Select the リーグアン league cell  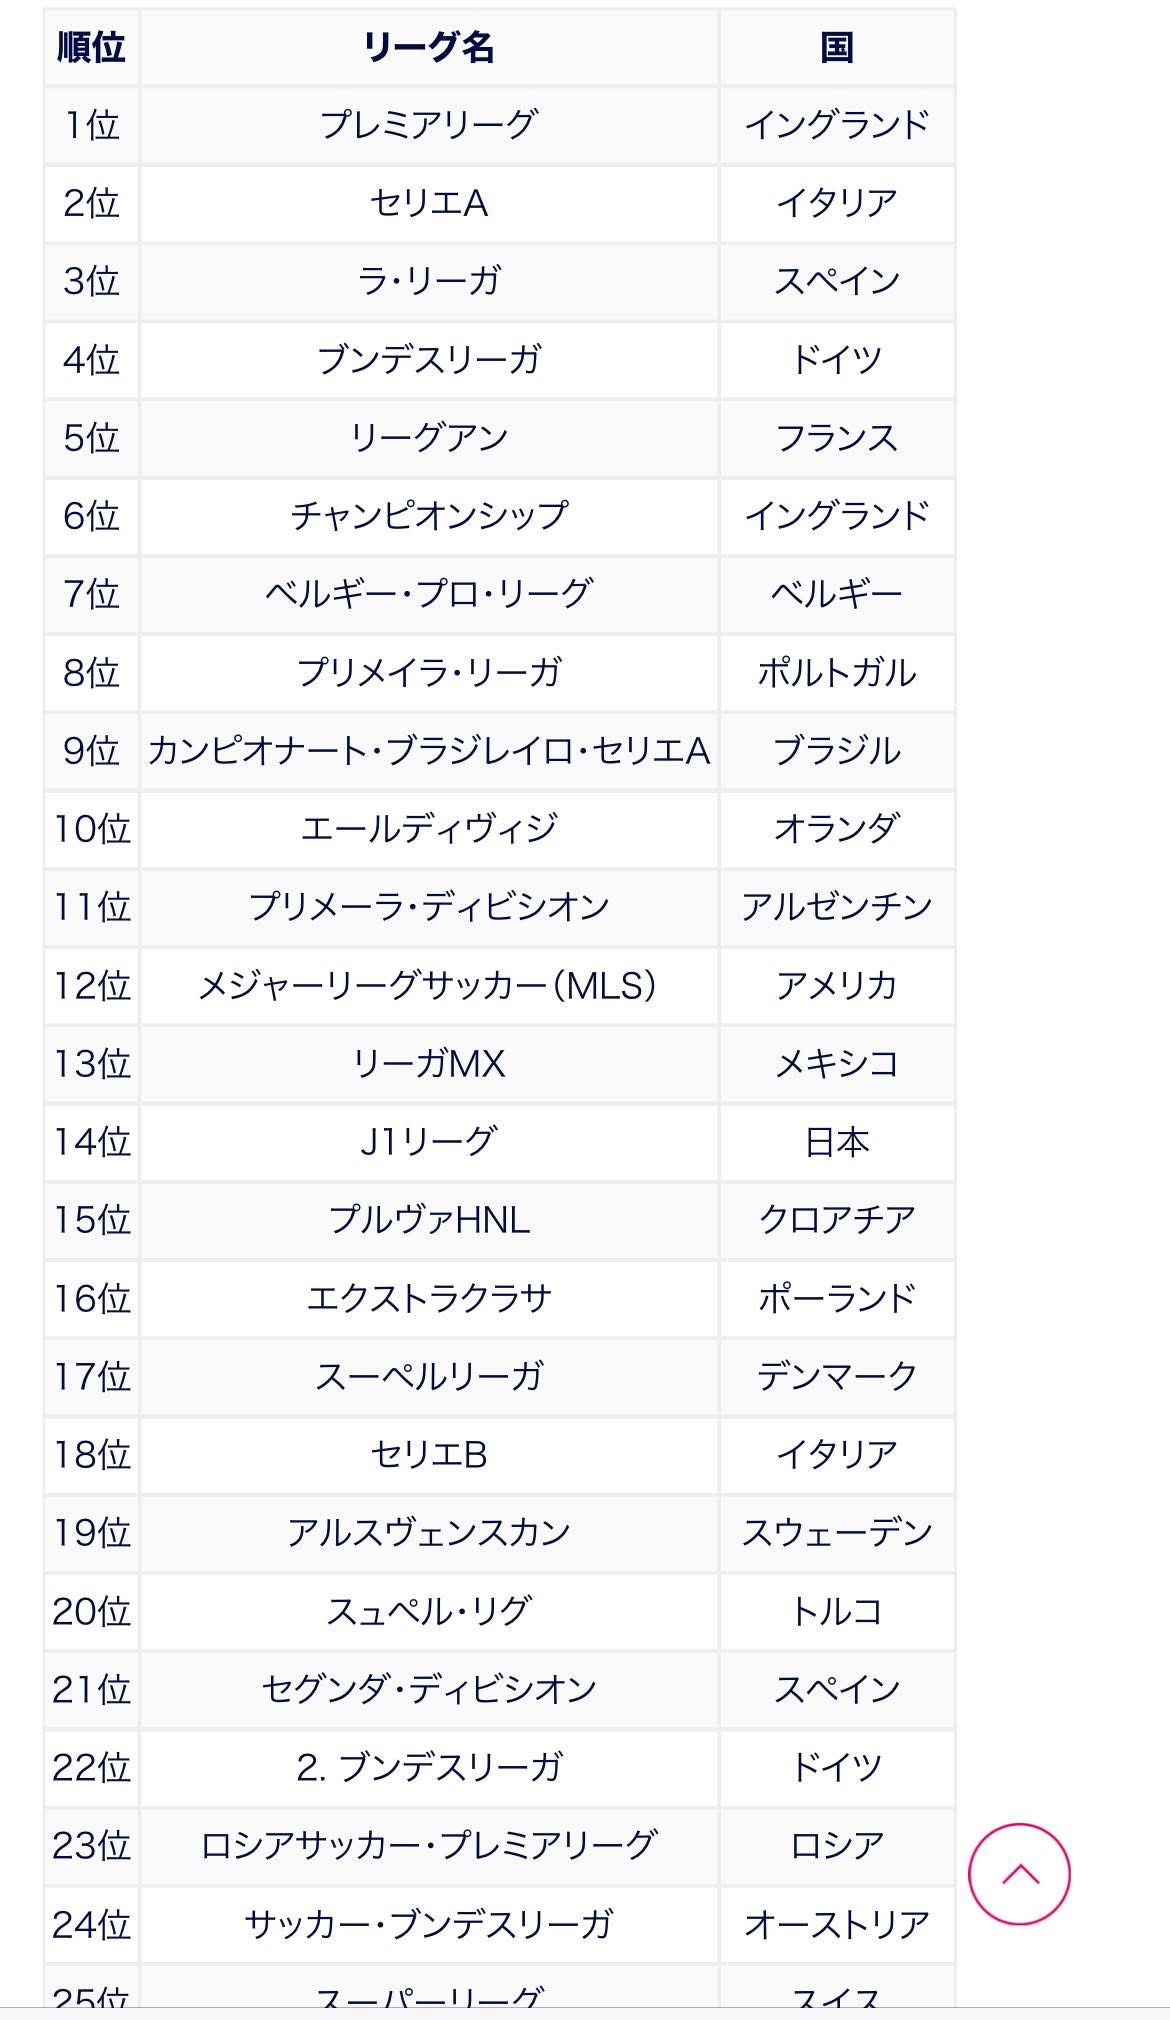coord(429,437)
